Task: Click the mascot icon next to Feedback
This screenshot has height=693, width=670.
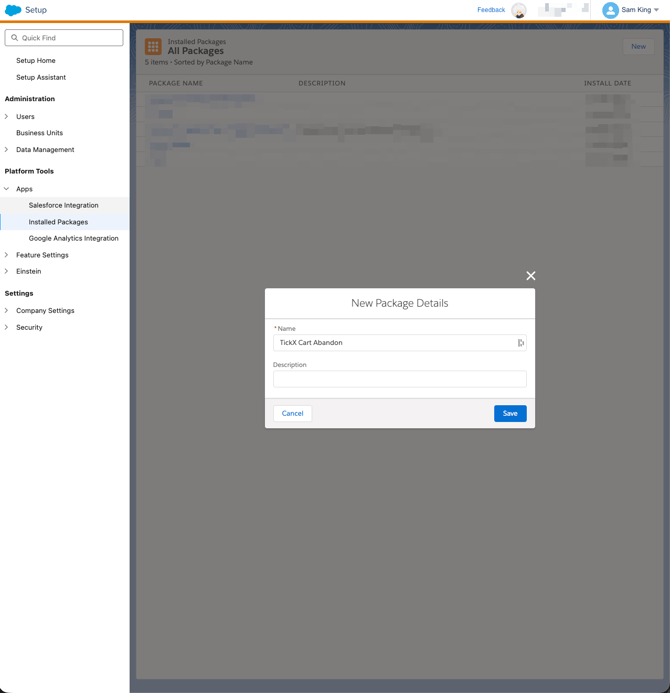Action: [x=519, y=11]
